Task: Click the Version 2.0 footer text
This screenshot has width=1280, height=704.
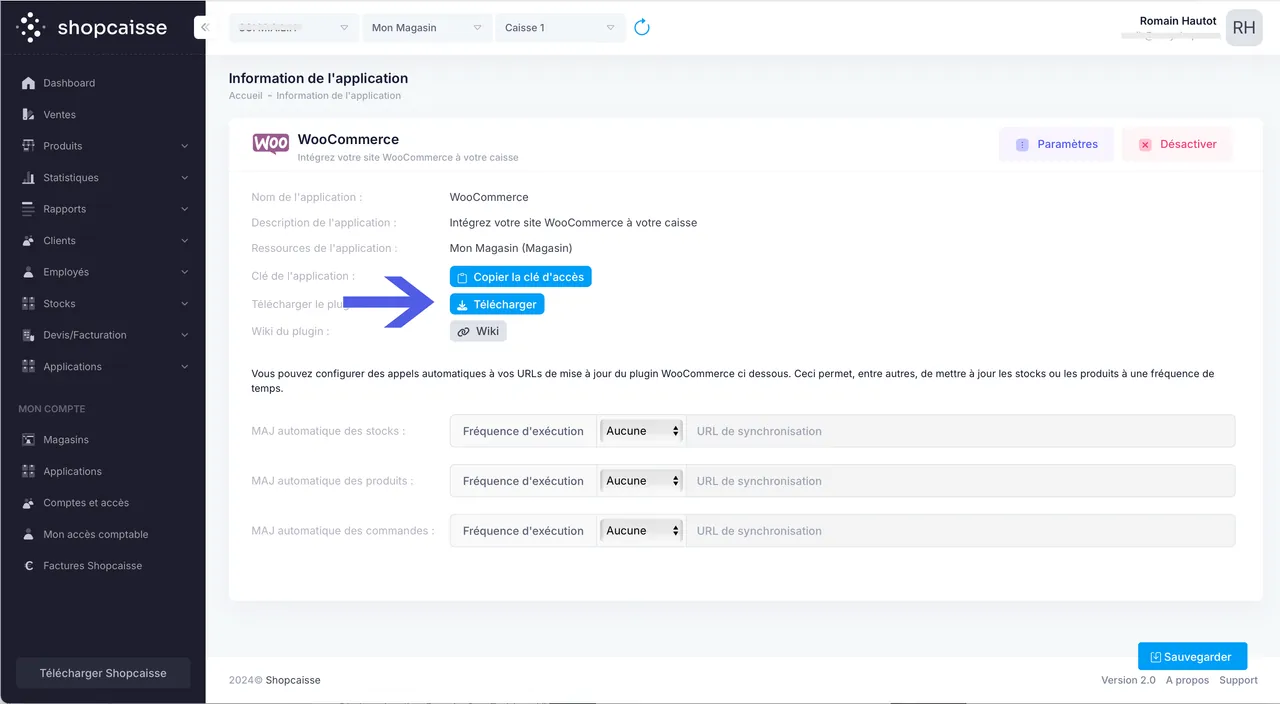Action: [x=1128, y=680]
